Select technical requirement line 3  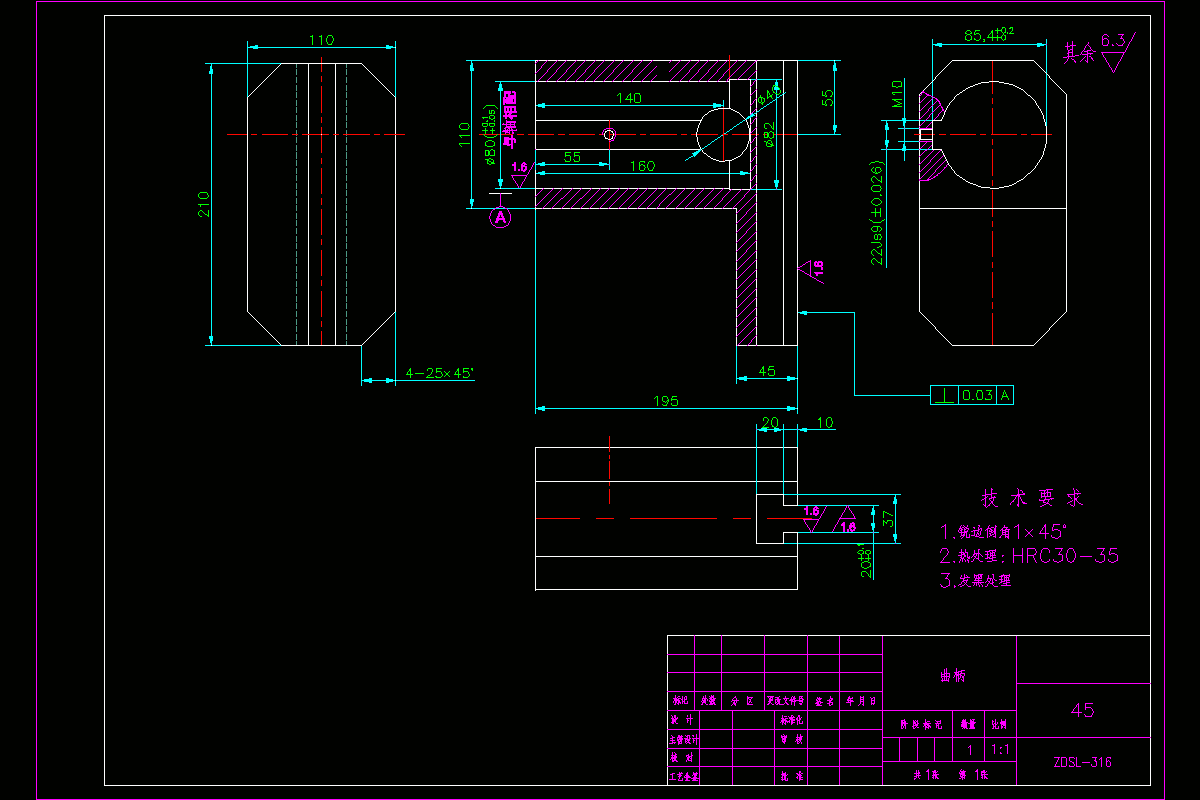(x=975, y=581)
